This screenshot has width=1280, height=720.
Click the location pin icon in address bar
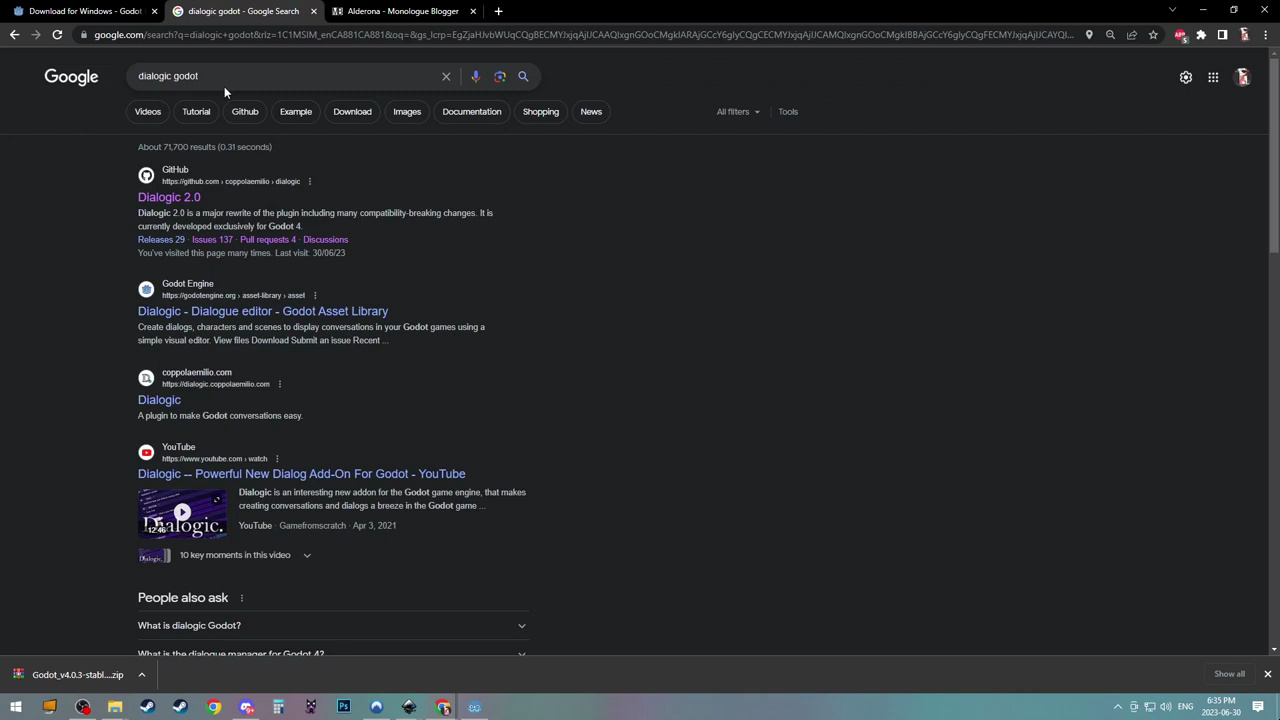(x=1089, y=35)
